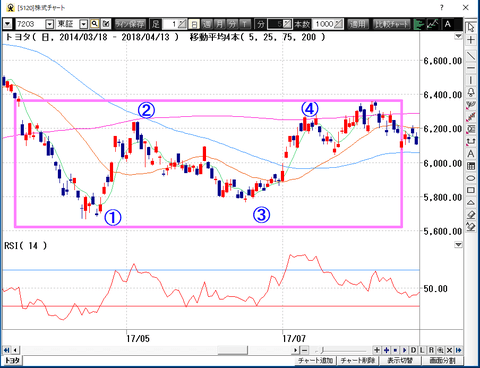
Task: Select the triangle drawing tool
Action: click(x=471, y=202)
